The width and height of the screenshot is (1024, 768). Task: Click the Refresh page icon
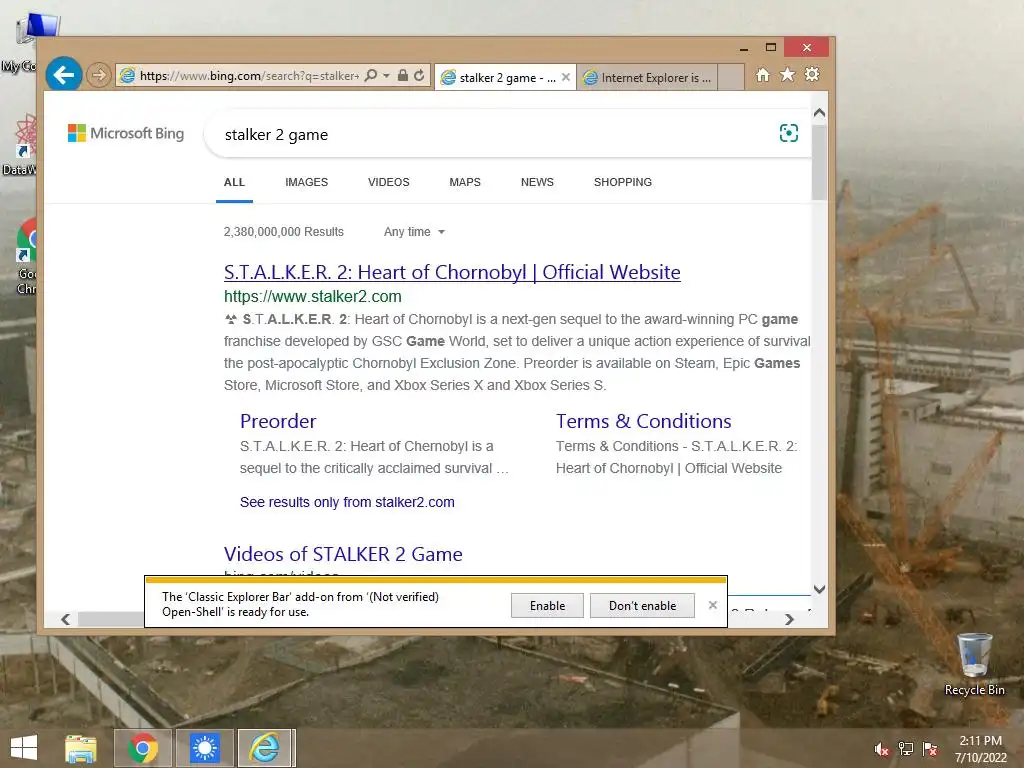coord(419,76)
